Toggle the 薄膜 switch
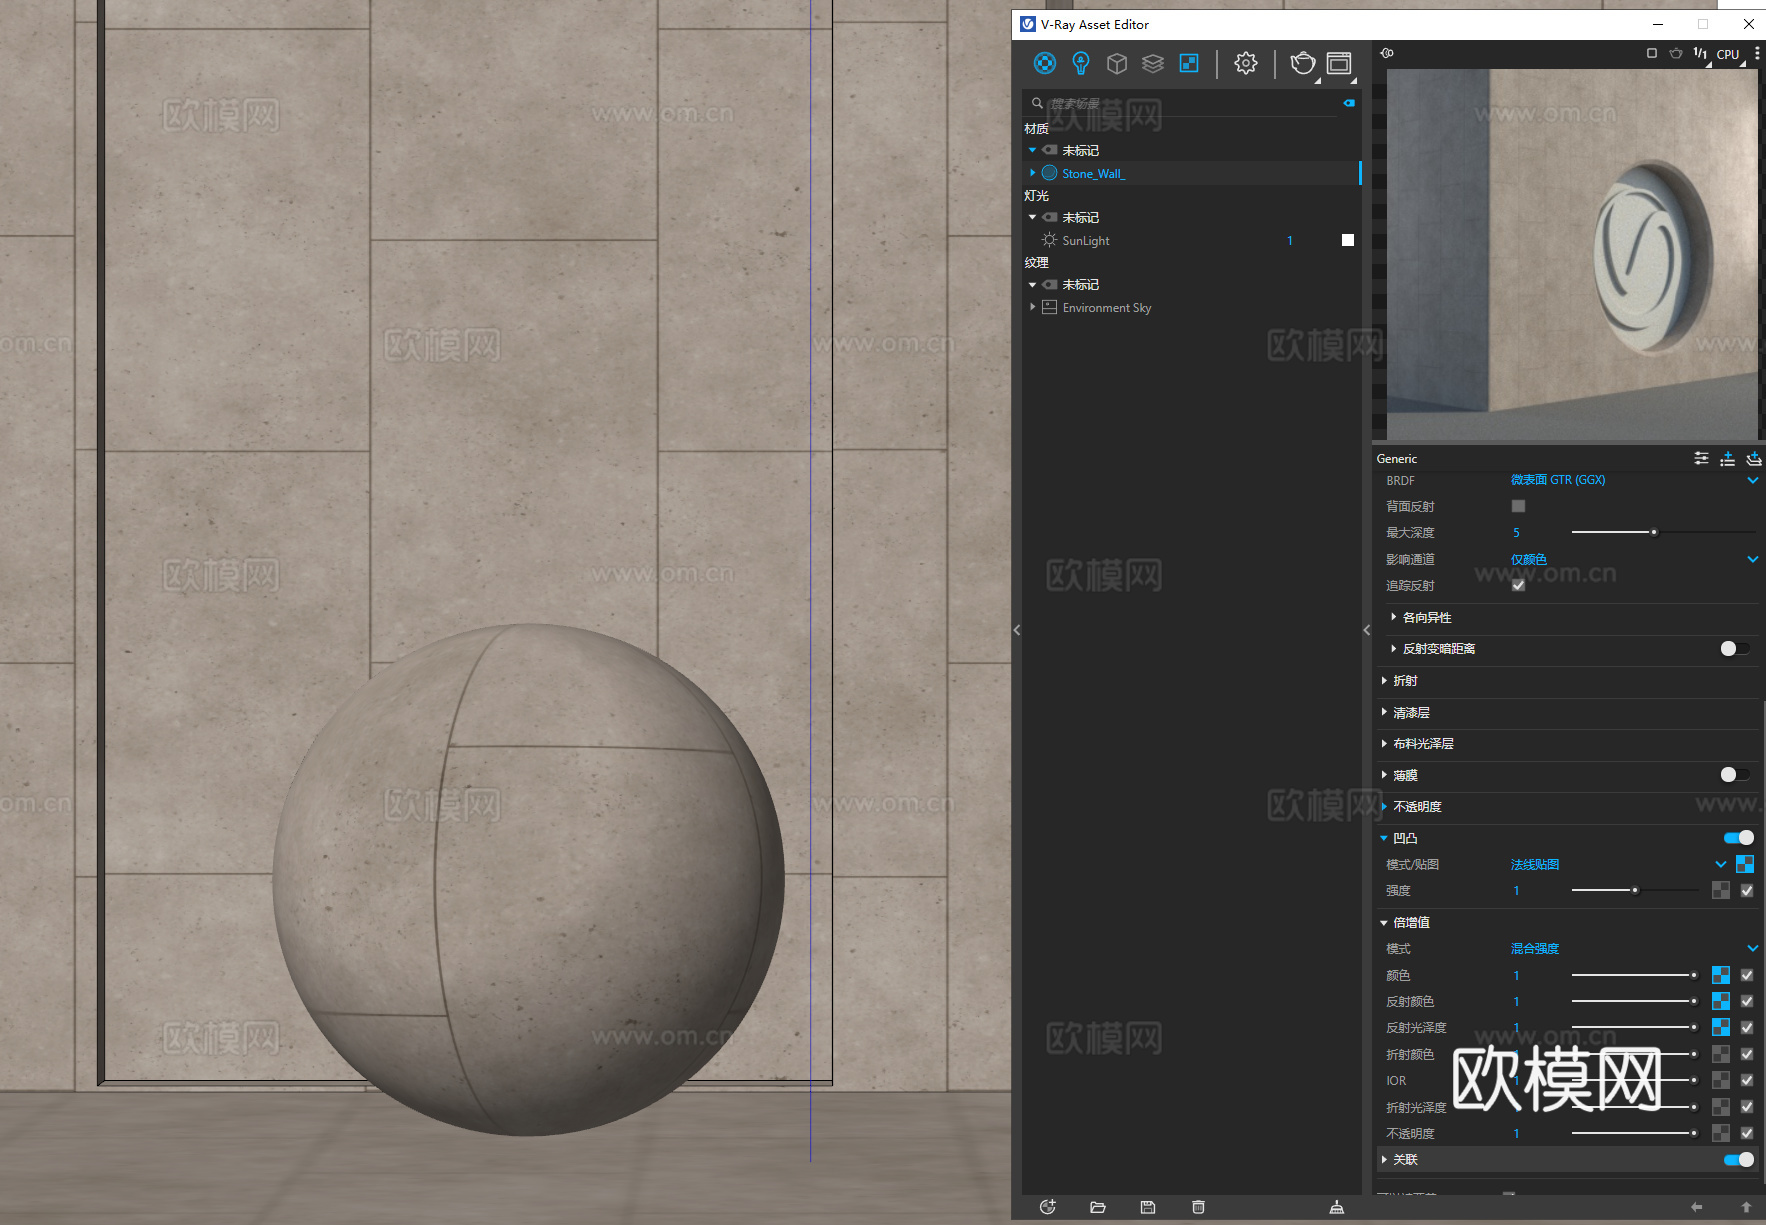This screenshot has height=1225, width=1766. click(x=1735, y=774)
